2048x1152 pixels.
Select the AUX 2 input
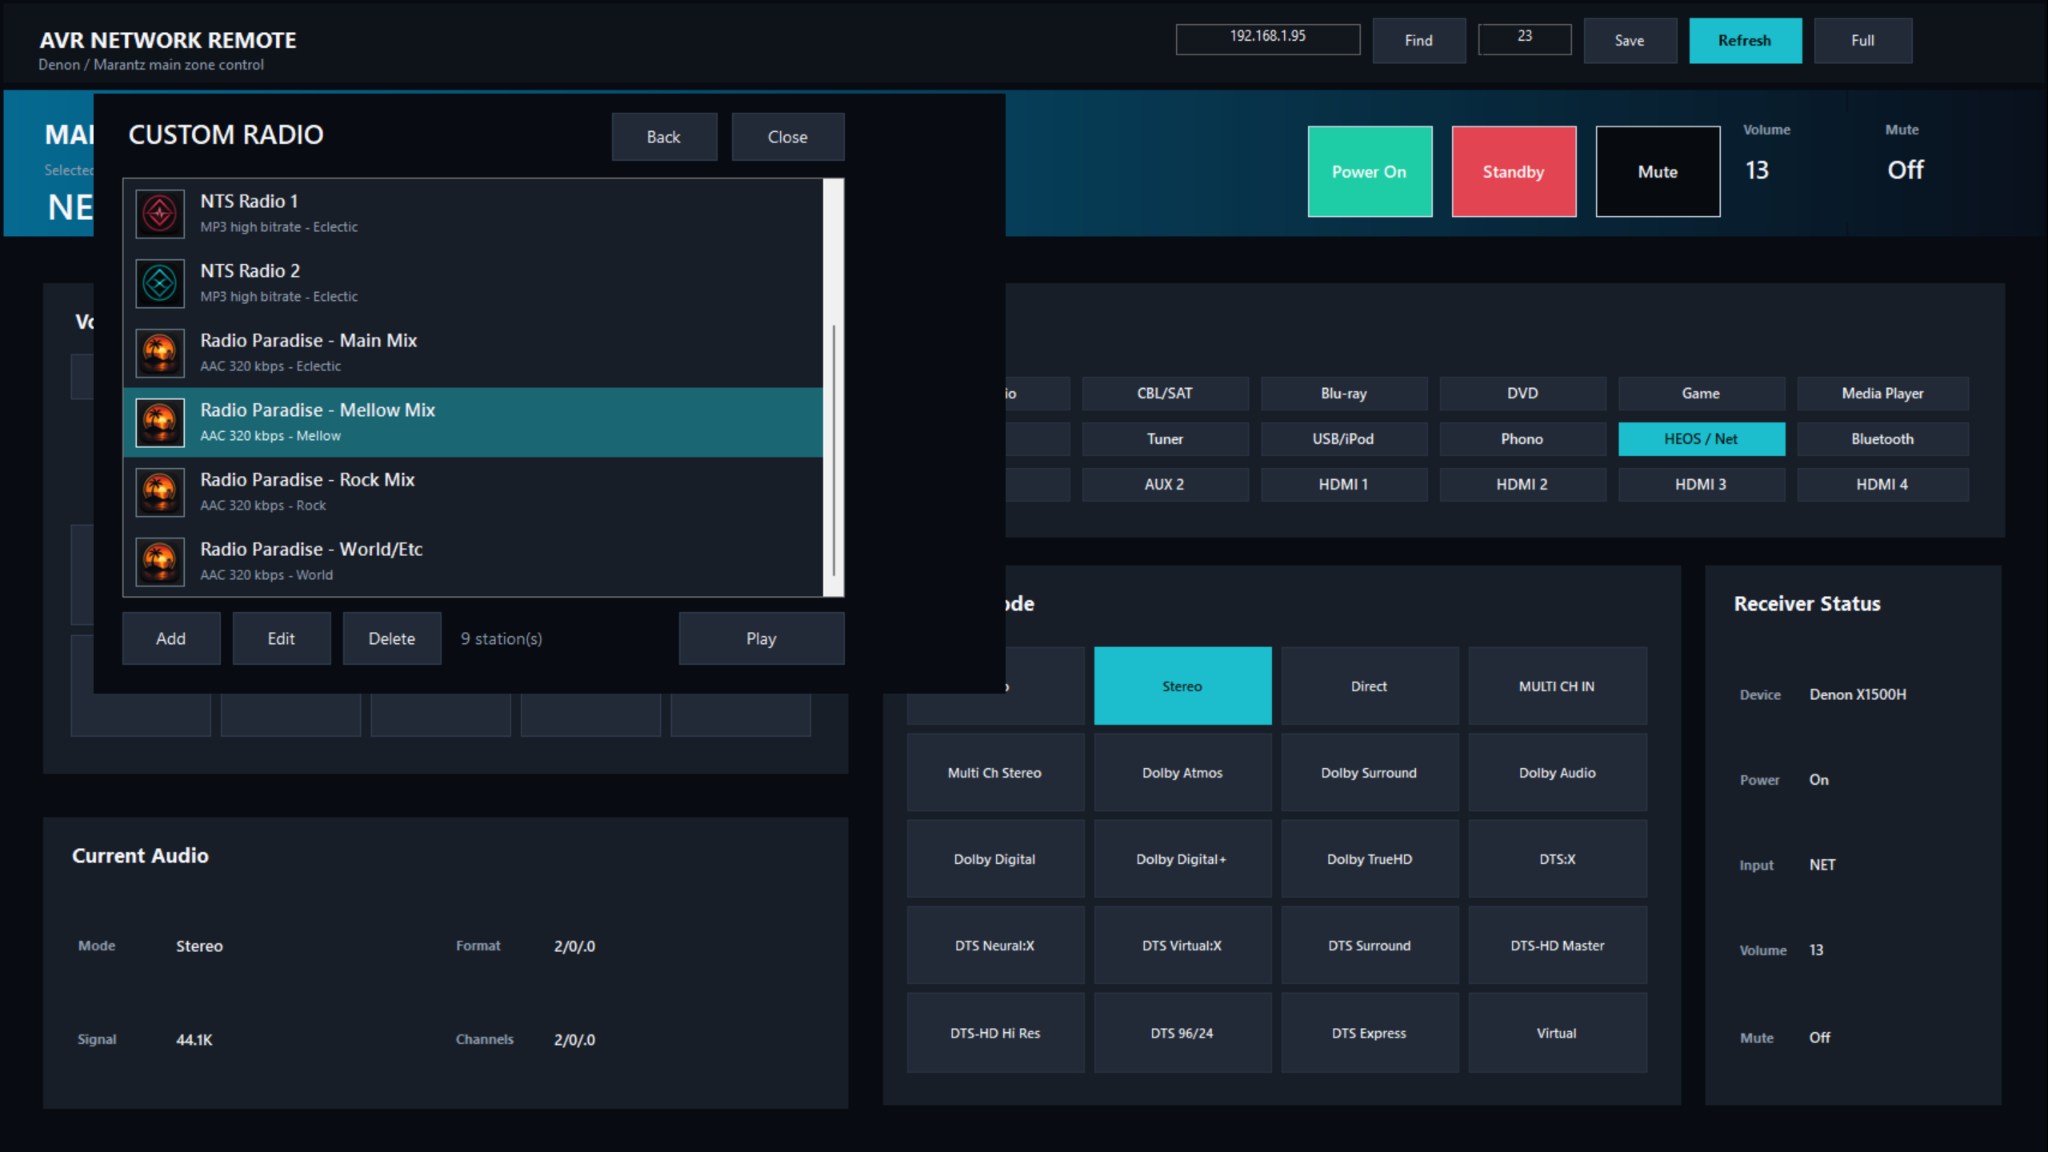click(1165, 484)
